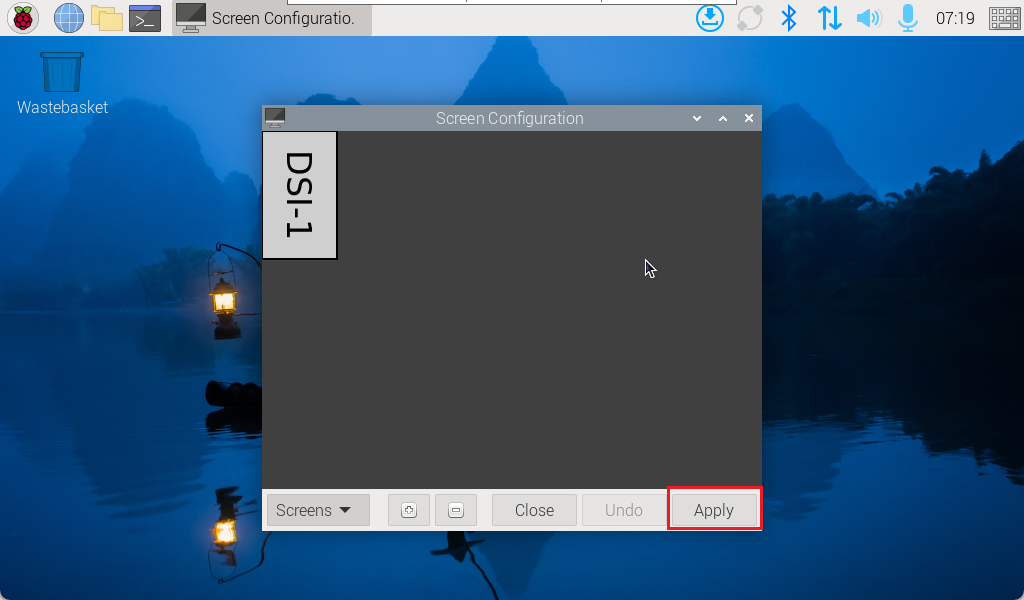The image size is (1024, 600).
Task: Open the file manager folder icon
Action: 106,18
